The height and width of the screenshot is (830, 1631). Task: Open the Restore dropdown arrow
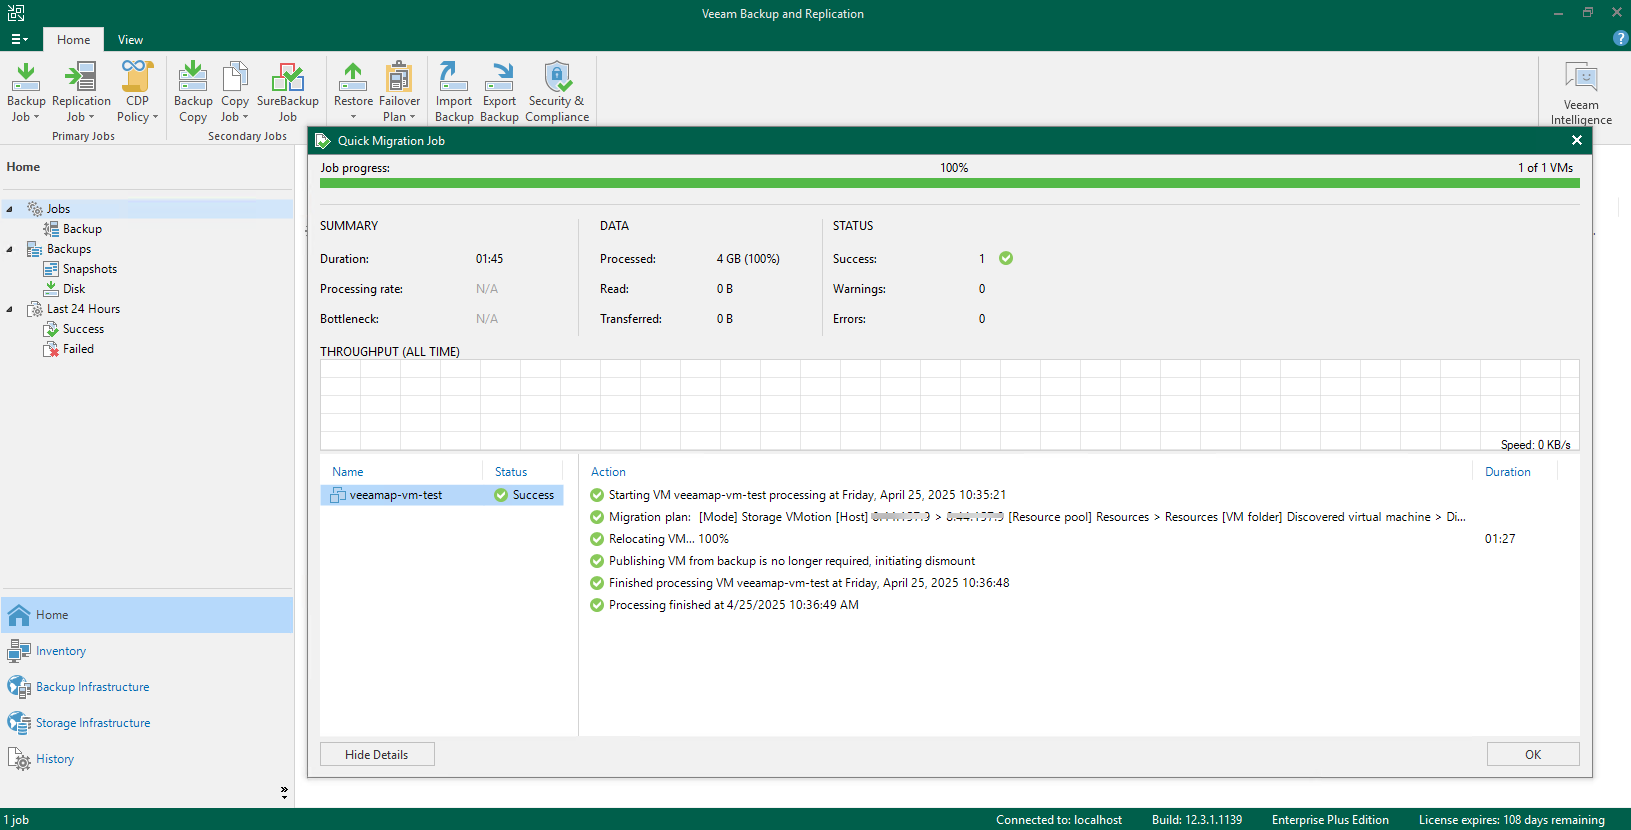353,117
